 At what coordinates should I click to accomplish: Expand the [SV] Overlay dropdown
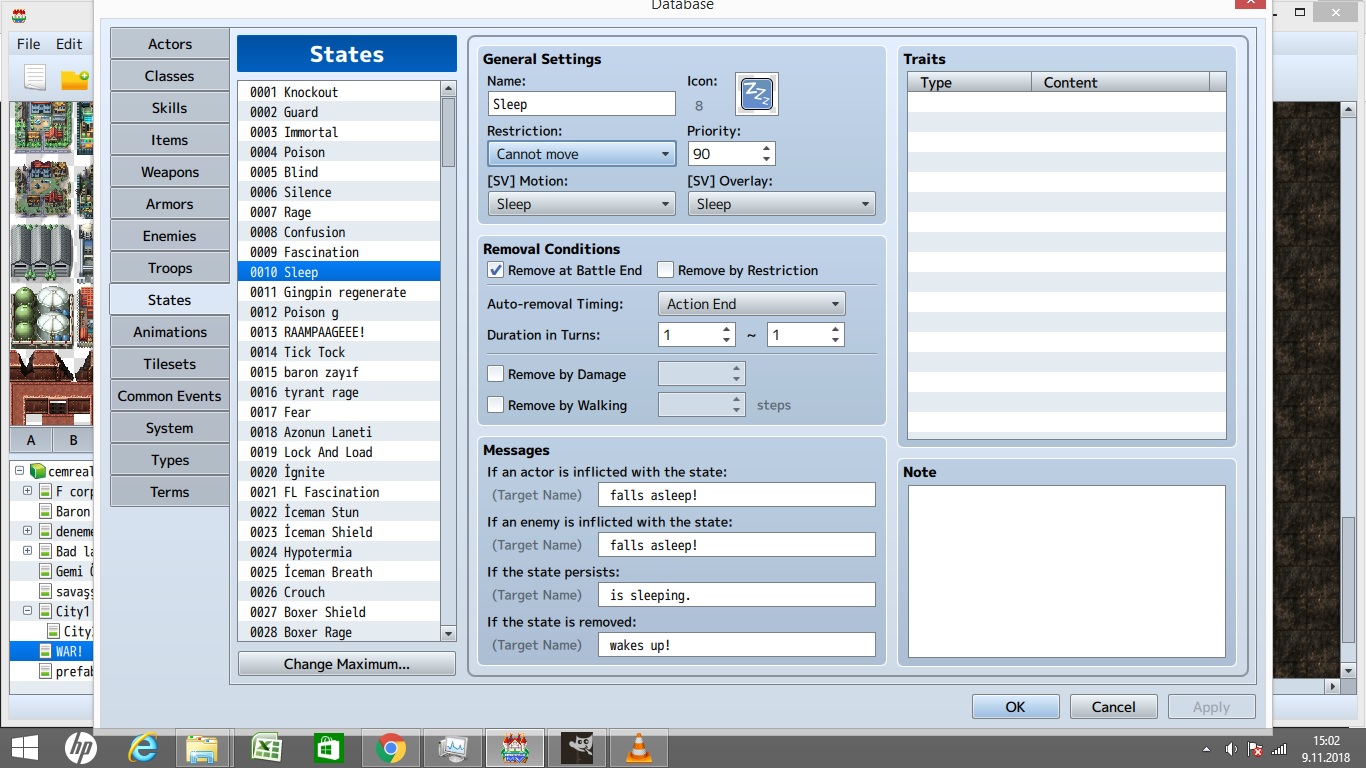pos(781,204)
